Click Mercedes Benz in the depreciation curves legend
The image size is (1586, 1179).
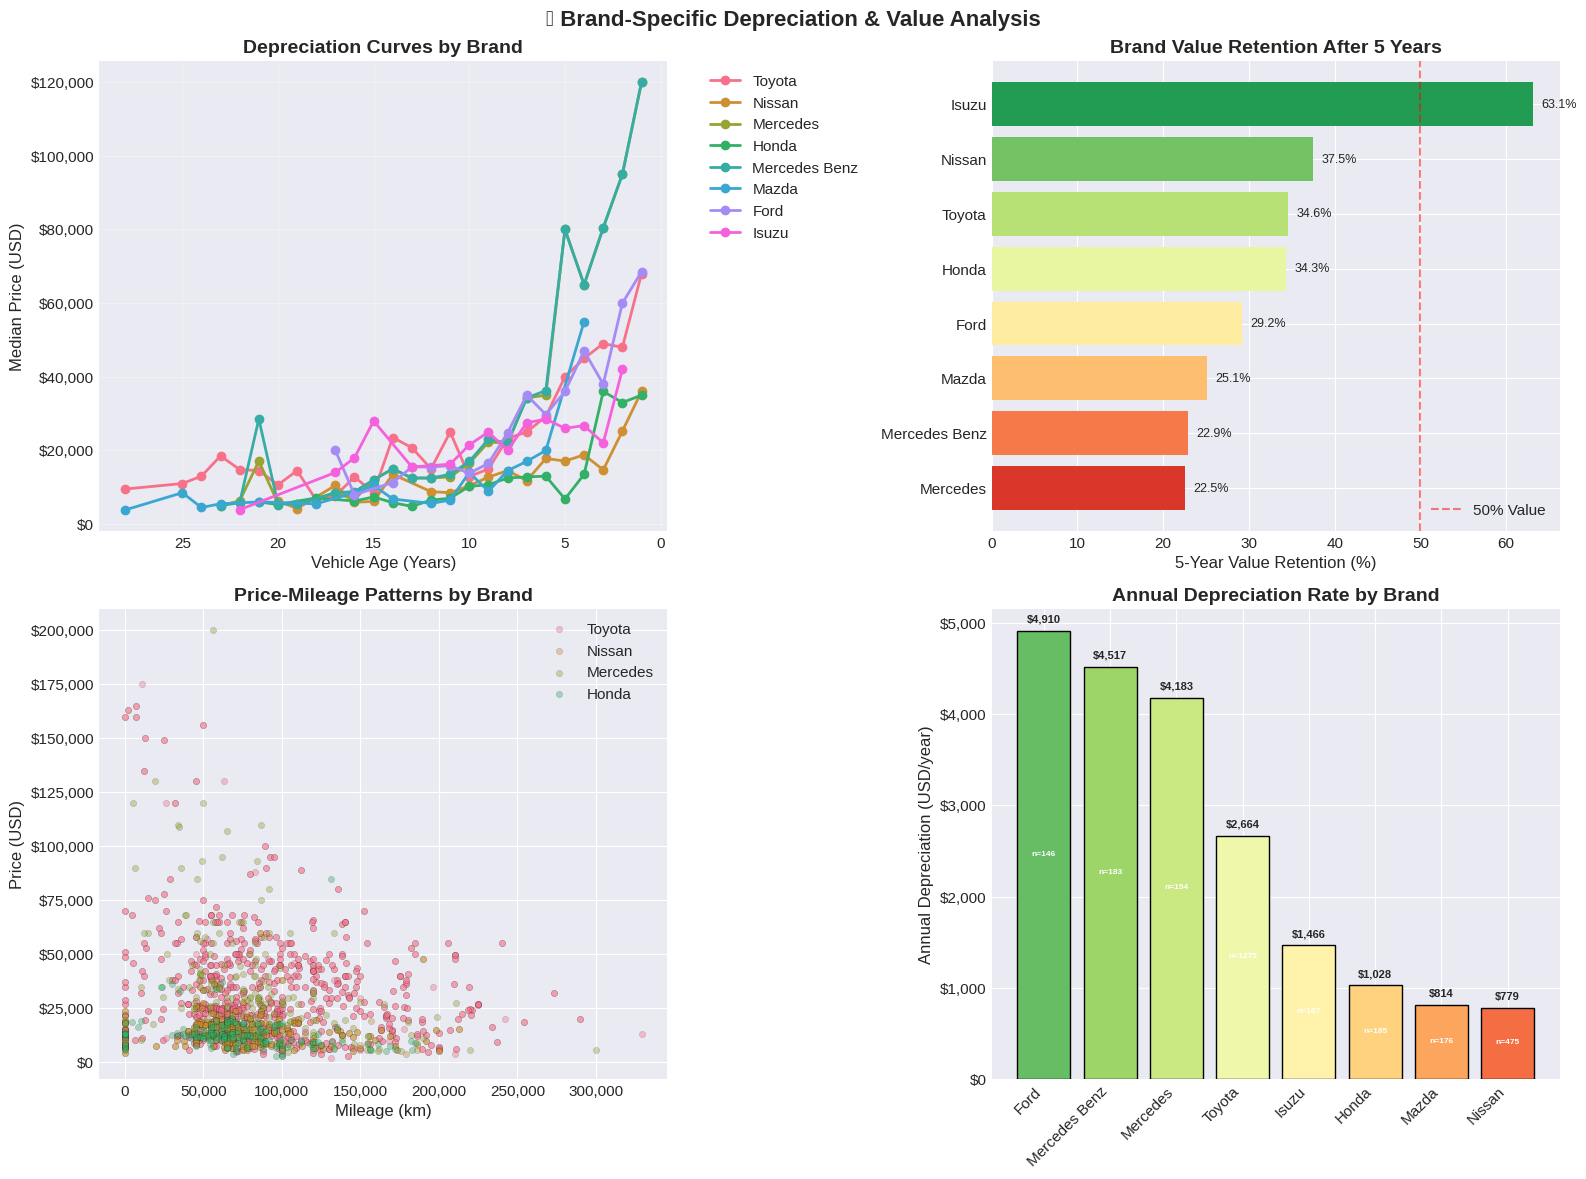(x=783, y=168)
